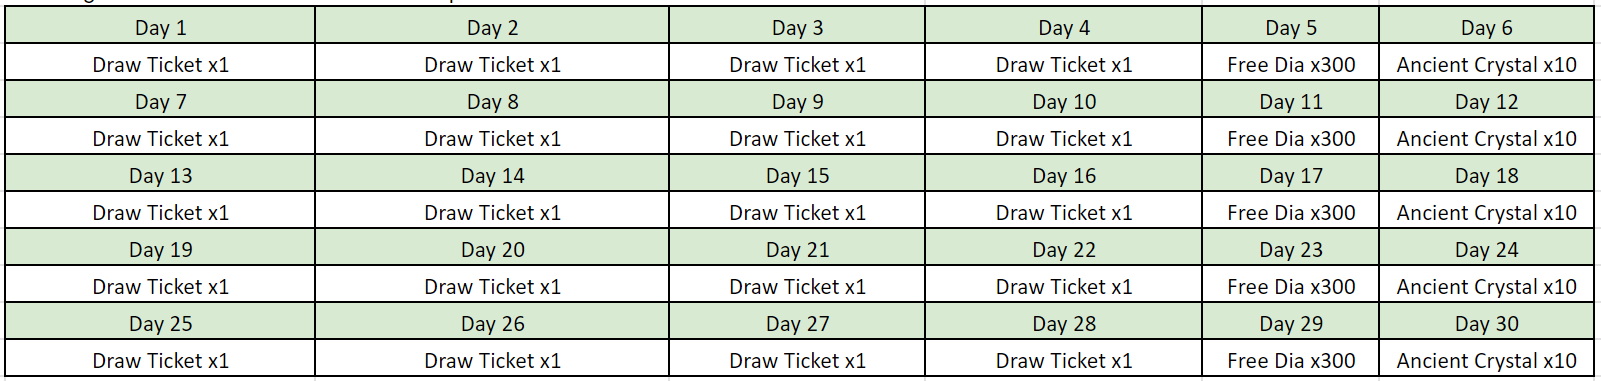
Task: Select the Day 1 header cell
Action: (160, 26)
